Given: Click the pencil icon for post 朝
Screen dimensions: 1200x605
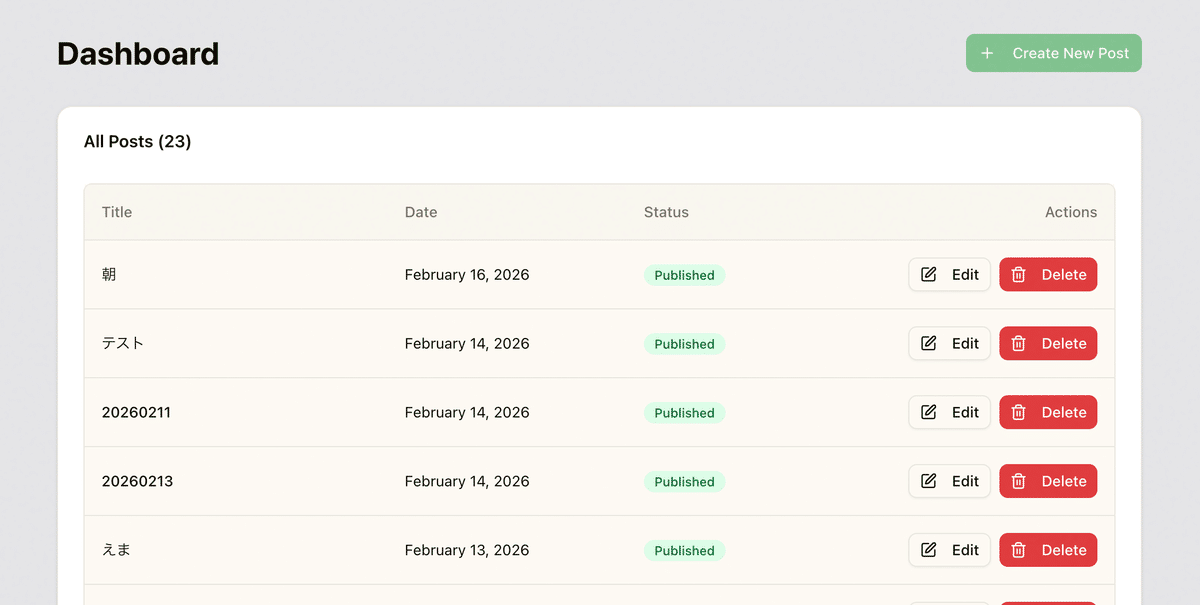Looking at the screenshot, I should pos(929,274).
